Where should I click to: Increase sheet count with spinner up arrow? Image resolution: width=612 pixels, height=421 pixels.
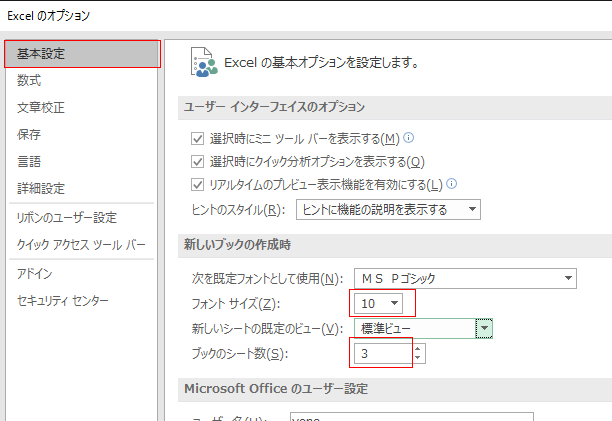(x=418, y=348)
